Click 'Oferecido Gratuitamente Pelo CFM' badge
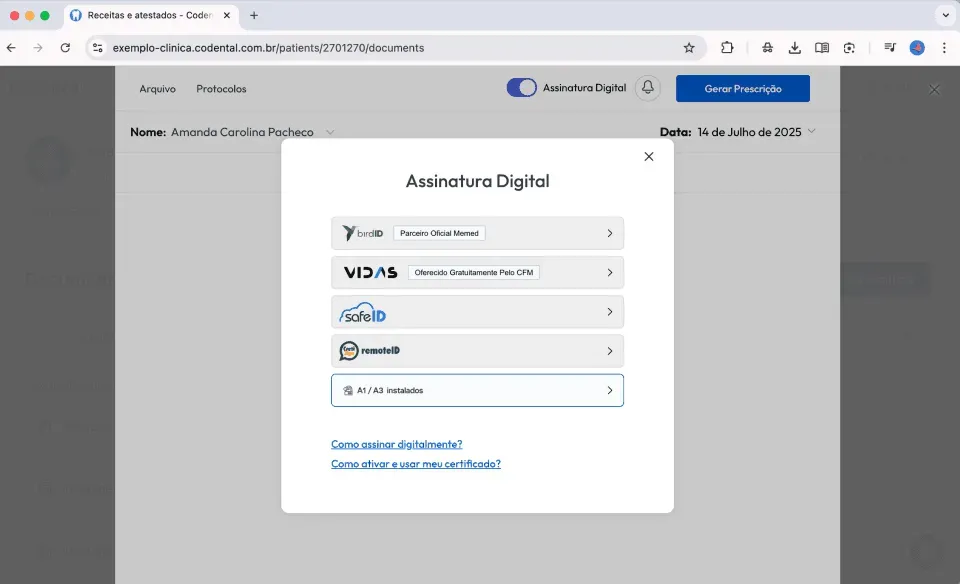The image size is (960, 584). 473,272
